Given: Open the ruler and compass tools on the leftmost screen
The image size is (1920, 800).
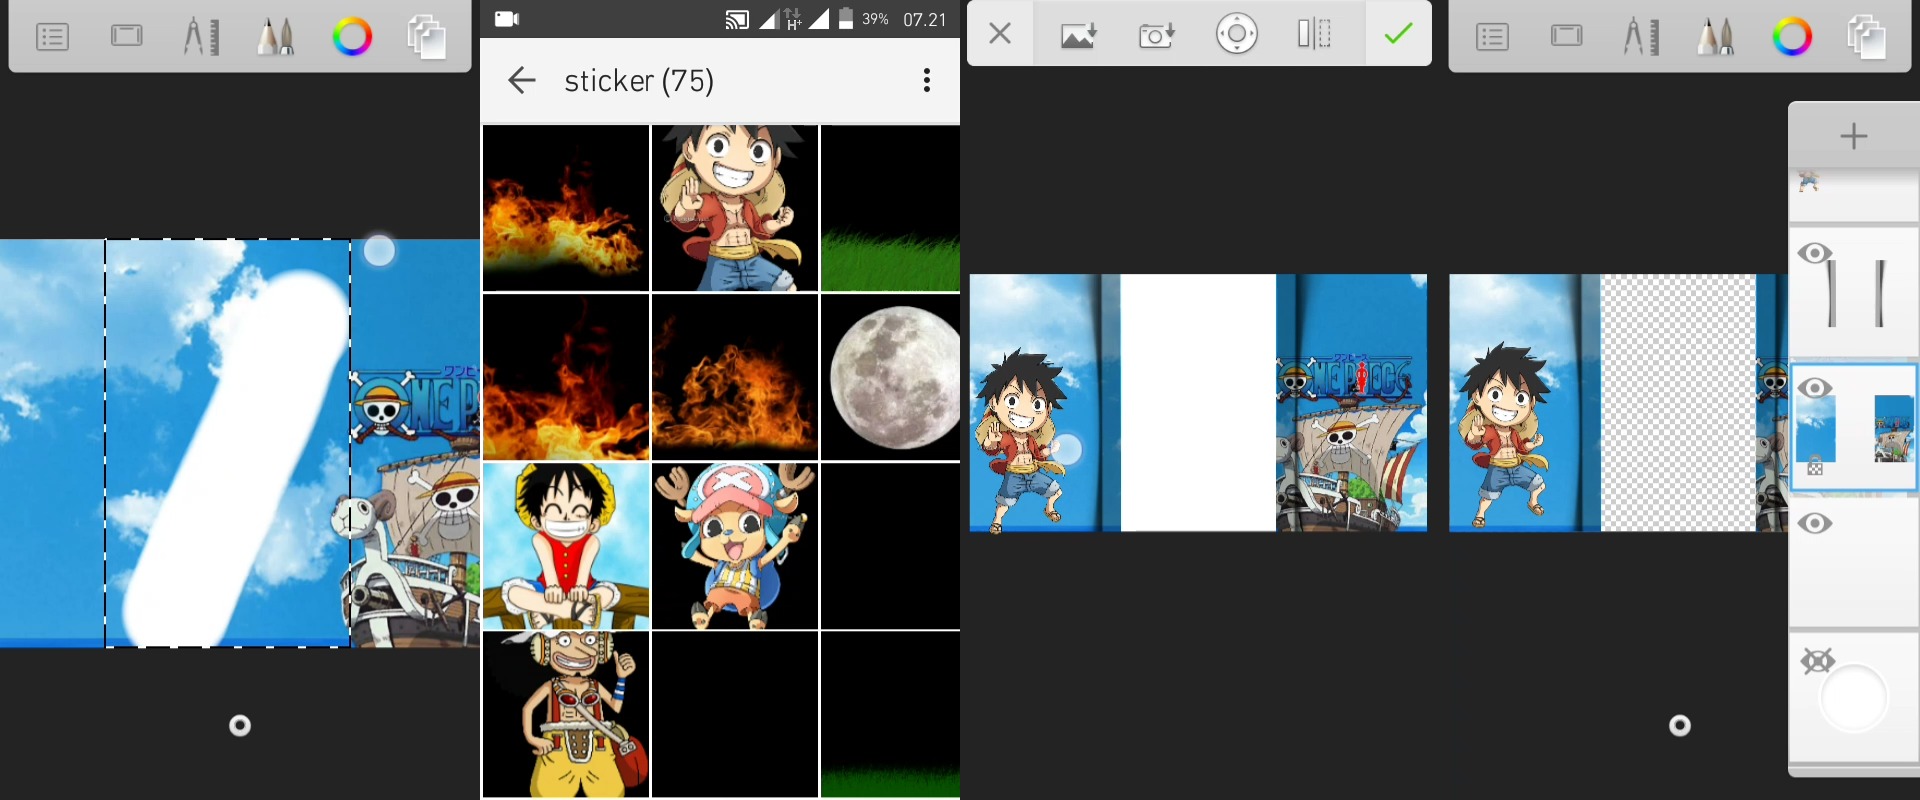Looking at the screenshot, I should coord(201,36).
